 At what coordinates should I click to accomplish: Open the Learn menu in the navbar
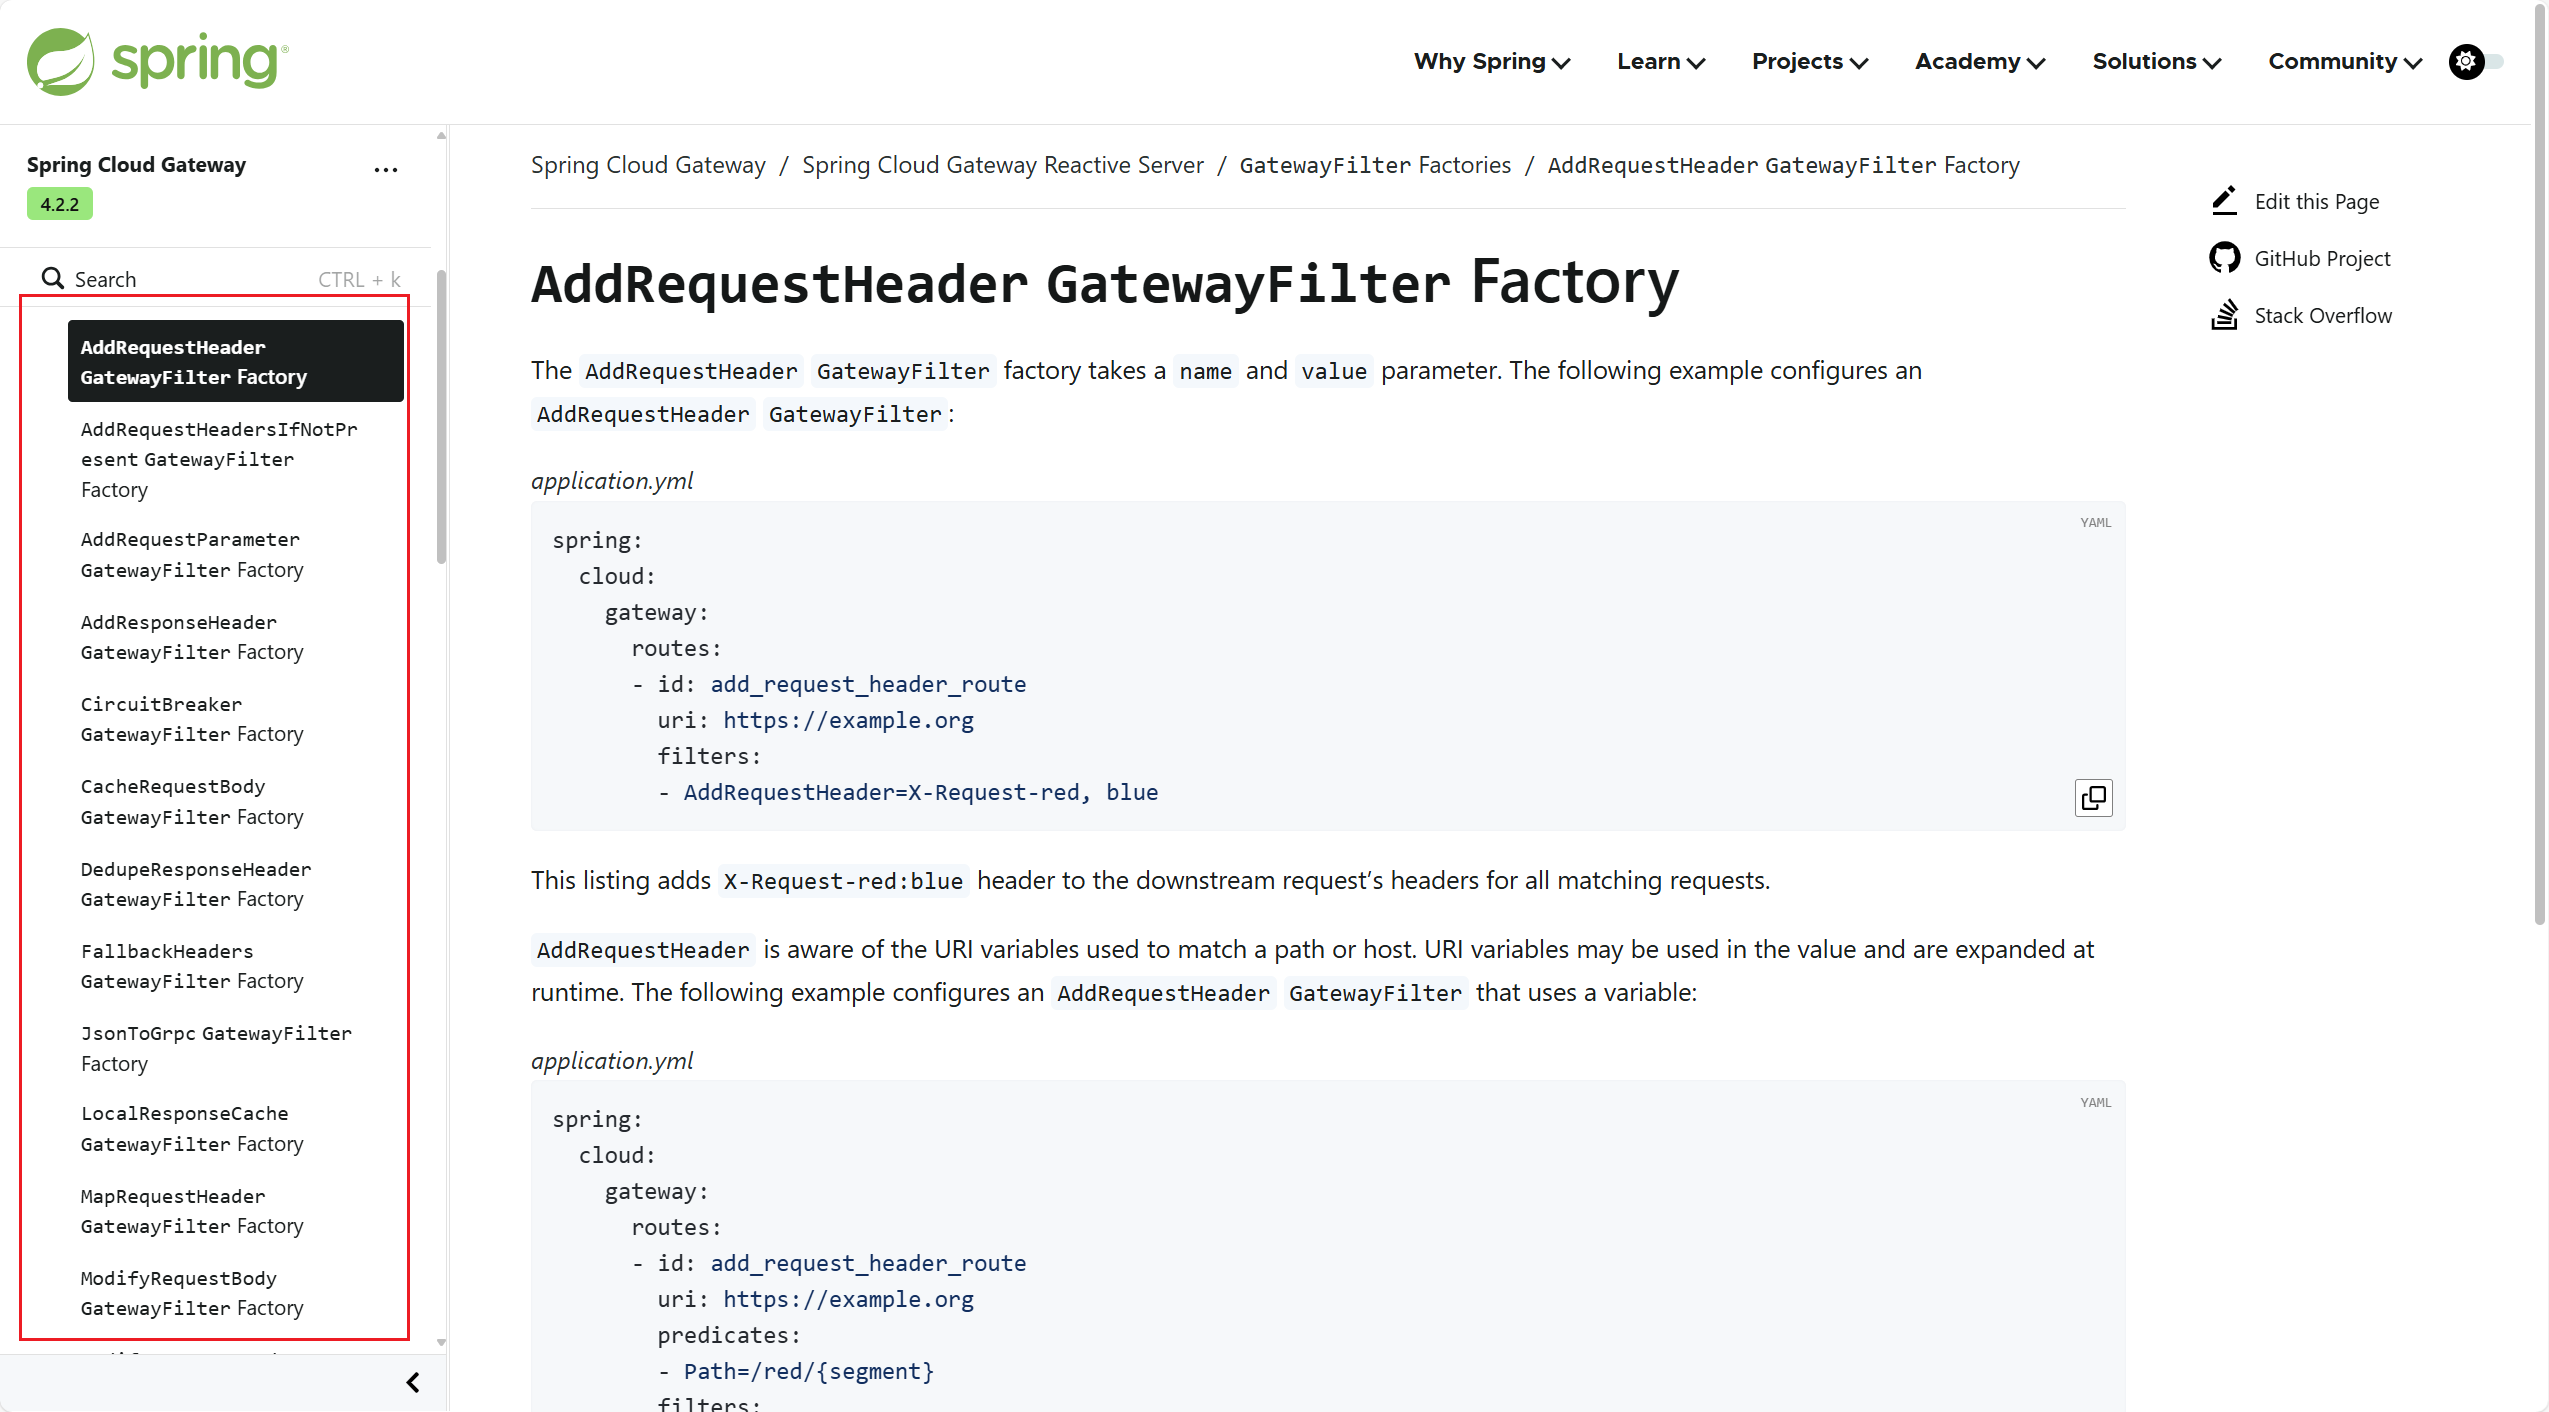pos(1660,62)
